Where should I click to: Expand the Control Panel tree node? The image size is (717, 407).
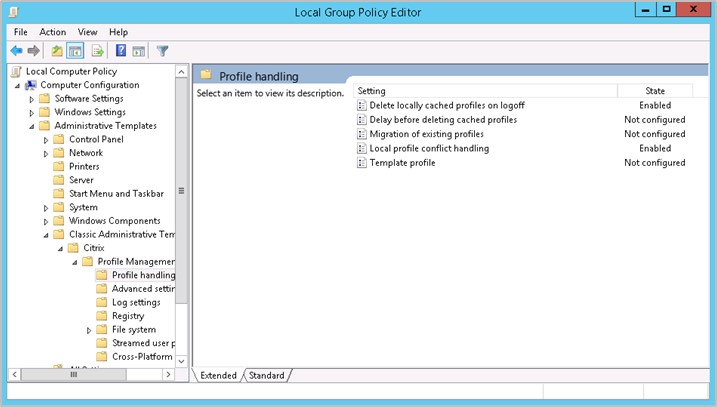point(46,140)
